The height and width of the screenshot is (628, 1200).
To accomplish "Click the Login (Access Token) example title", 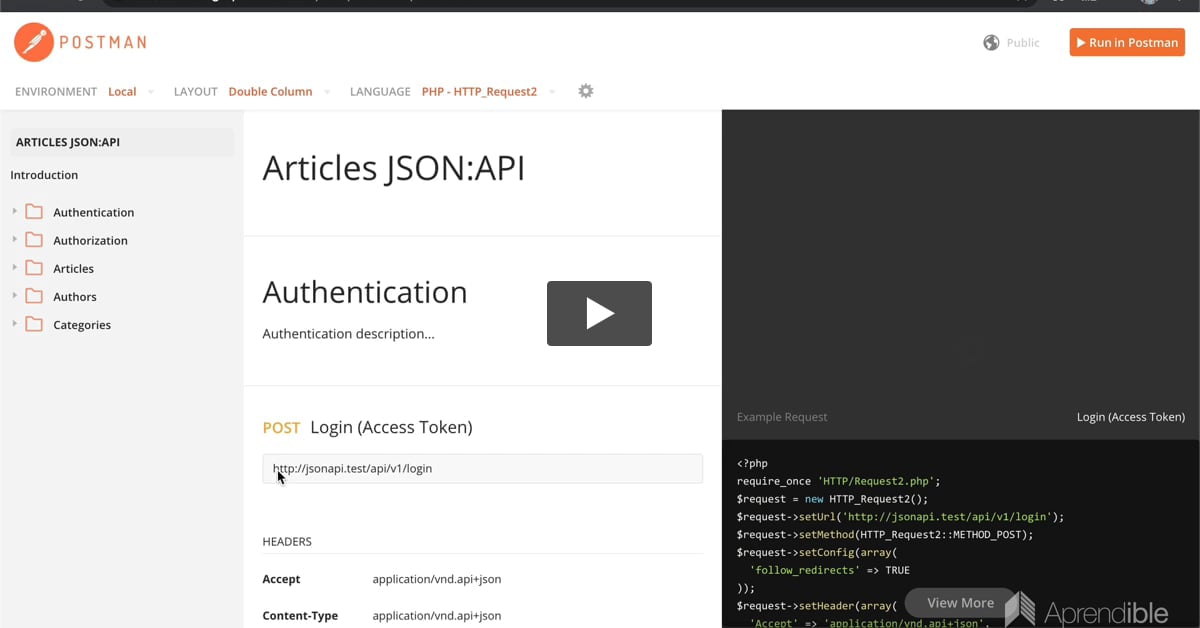I will [x=1130, y=417].
